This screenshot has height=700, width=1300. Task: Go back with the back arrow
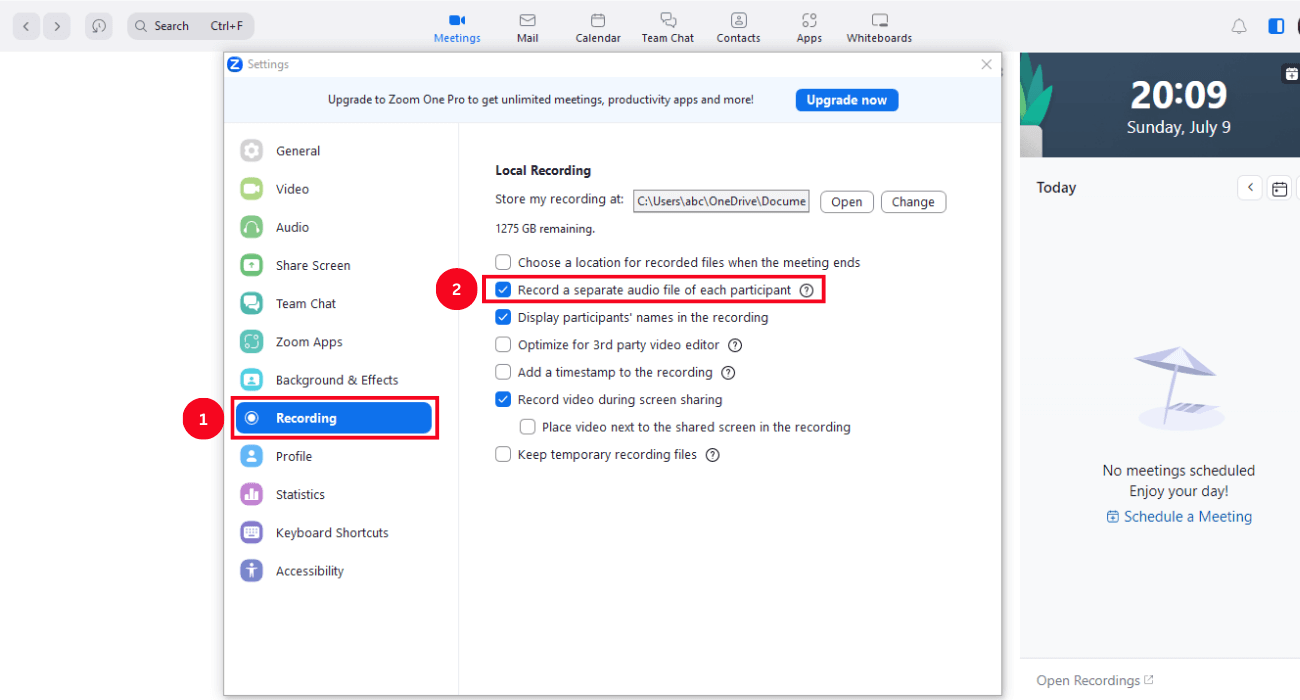26,26
